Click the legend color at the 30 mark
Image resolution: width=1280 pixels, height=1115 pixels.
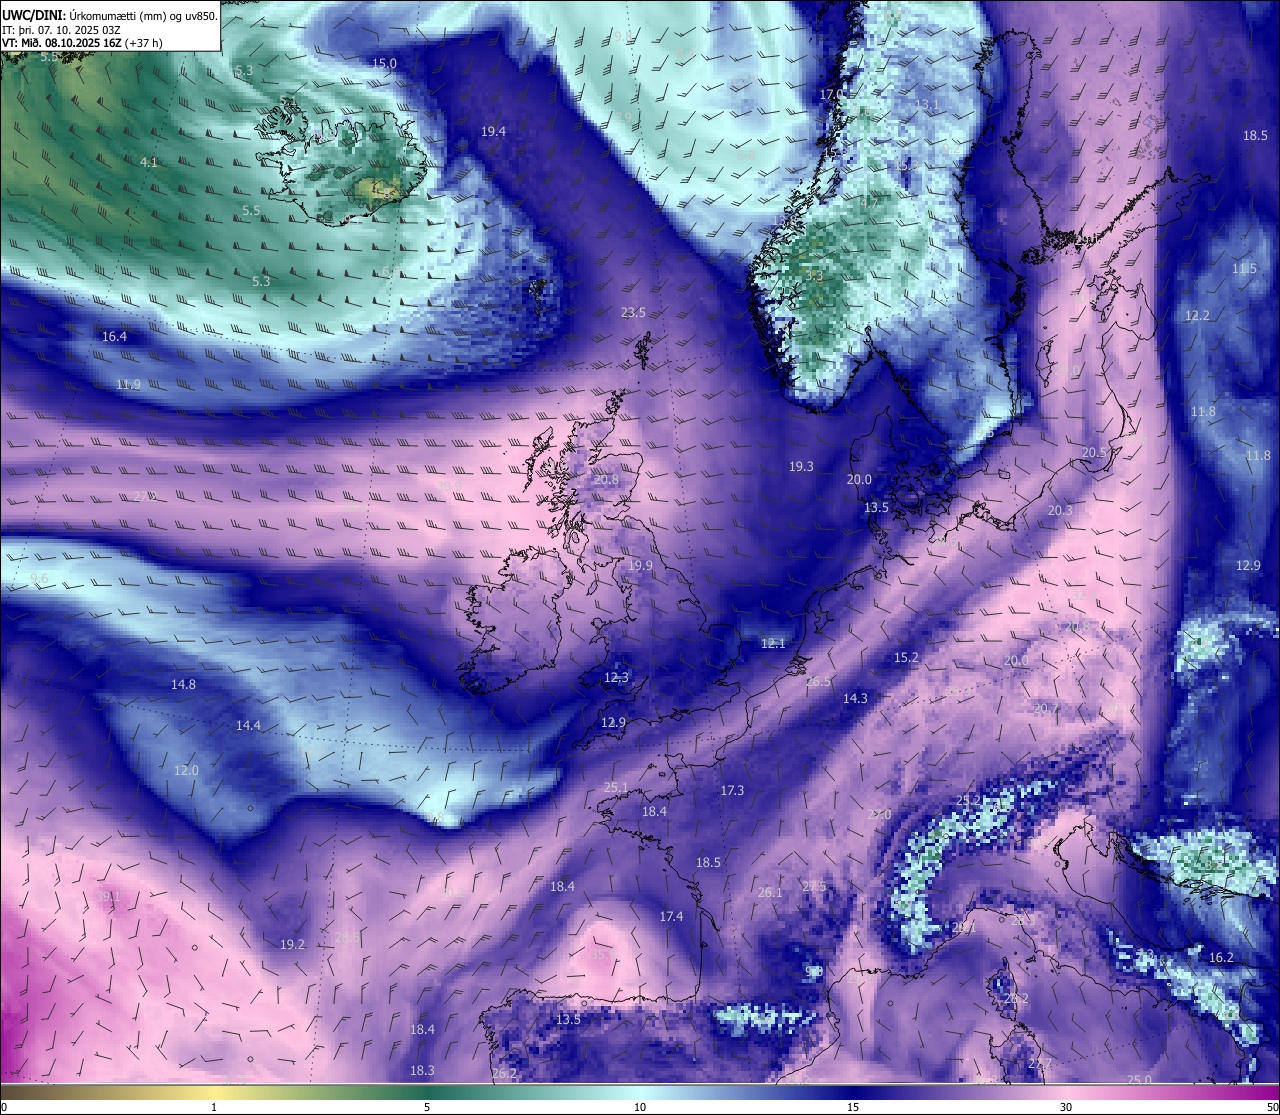coord(1066,1092)
